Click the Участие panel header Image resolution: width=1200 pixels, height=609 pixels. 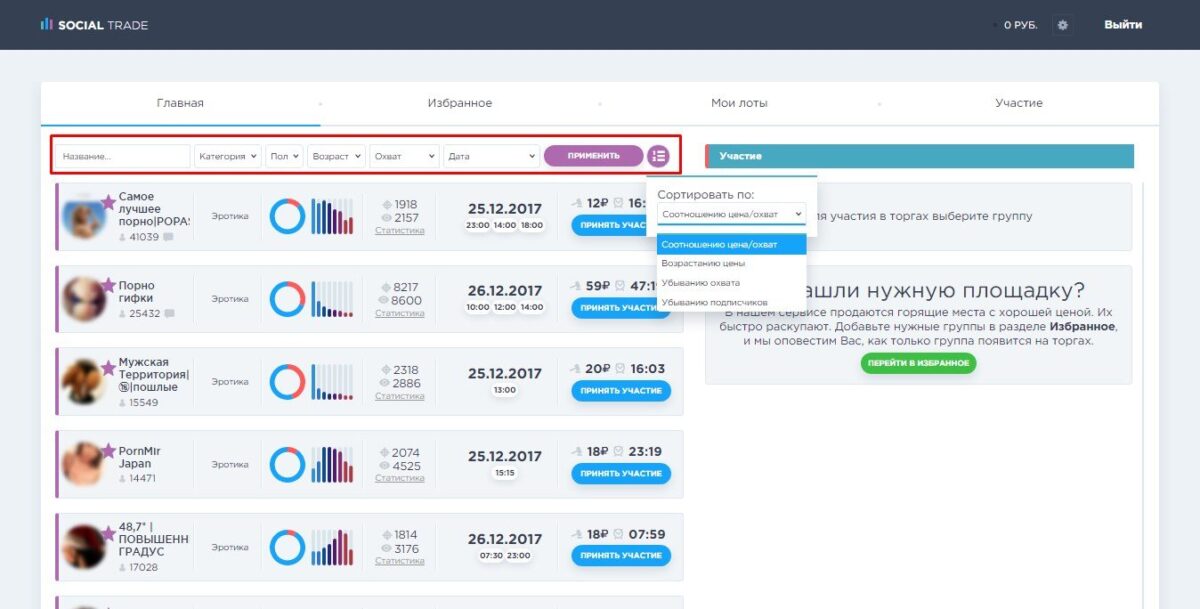[x=920, y=156]
